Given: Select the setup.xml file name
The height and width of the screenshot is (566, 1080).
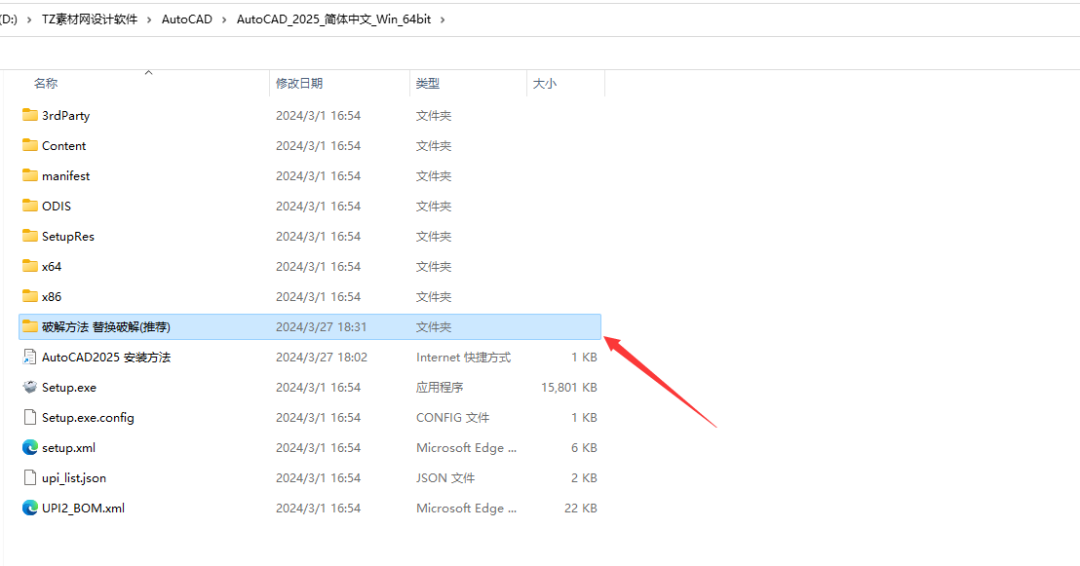Looking at the screenshot, I should pyautogui.click(x=69, y=448).
